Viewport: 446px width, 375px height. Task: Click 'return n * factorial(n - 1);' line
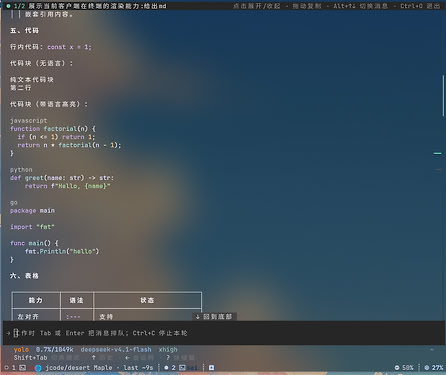(69, 145)
